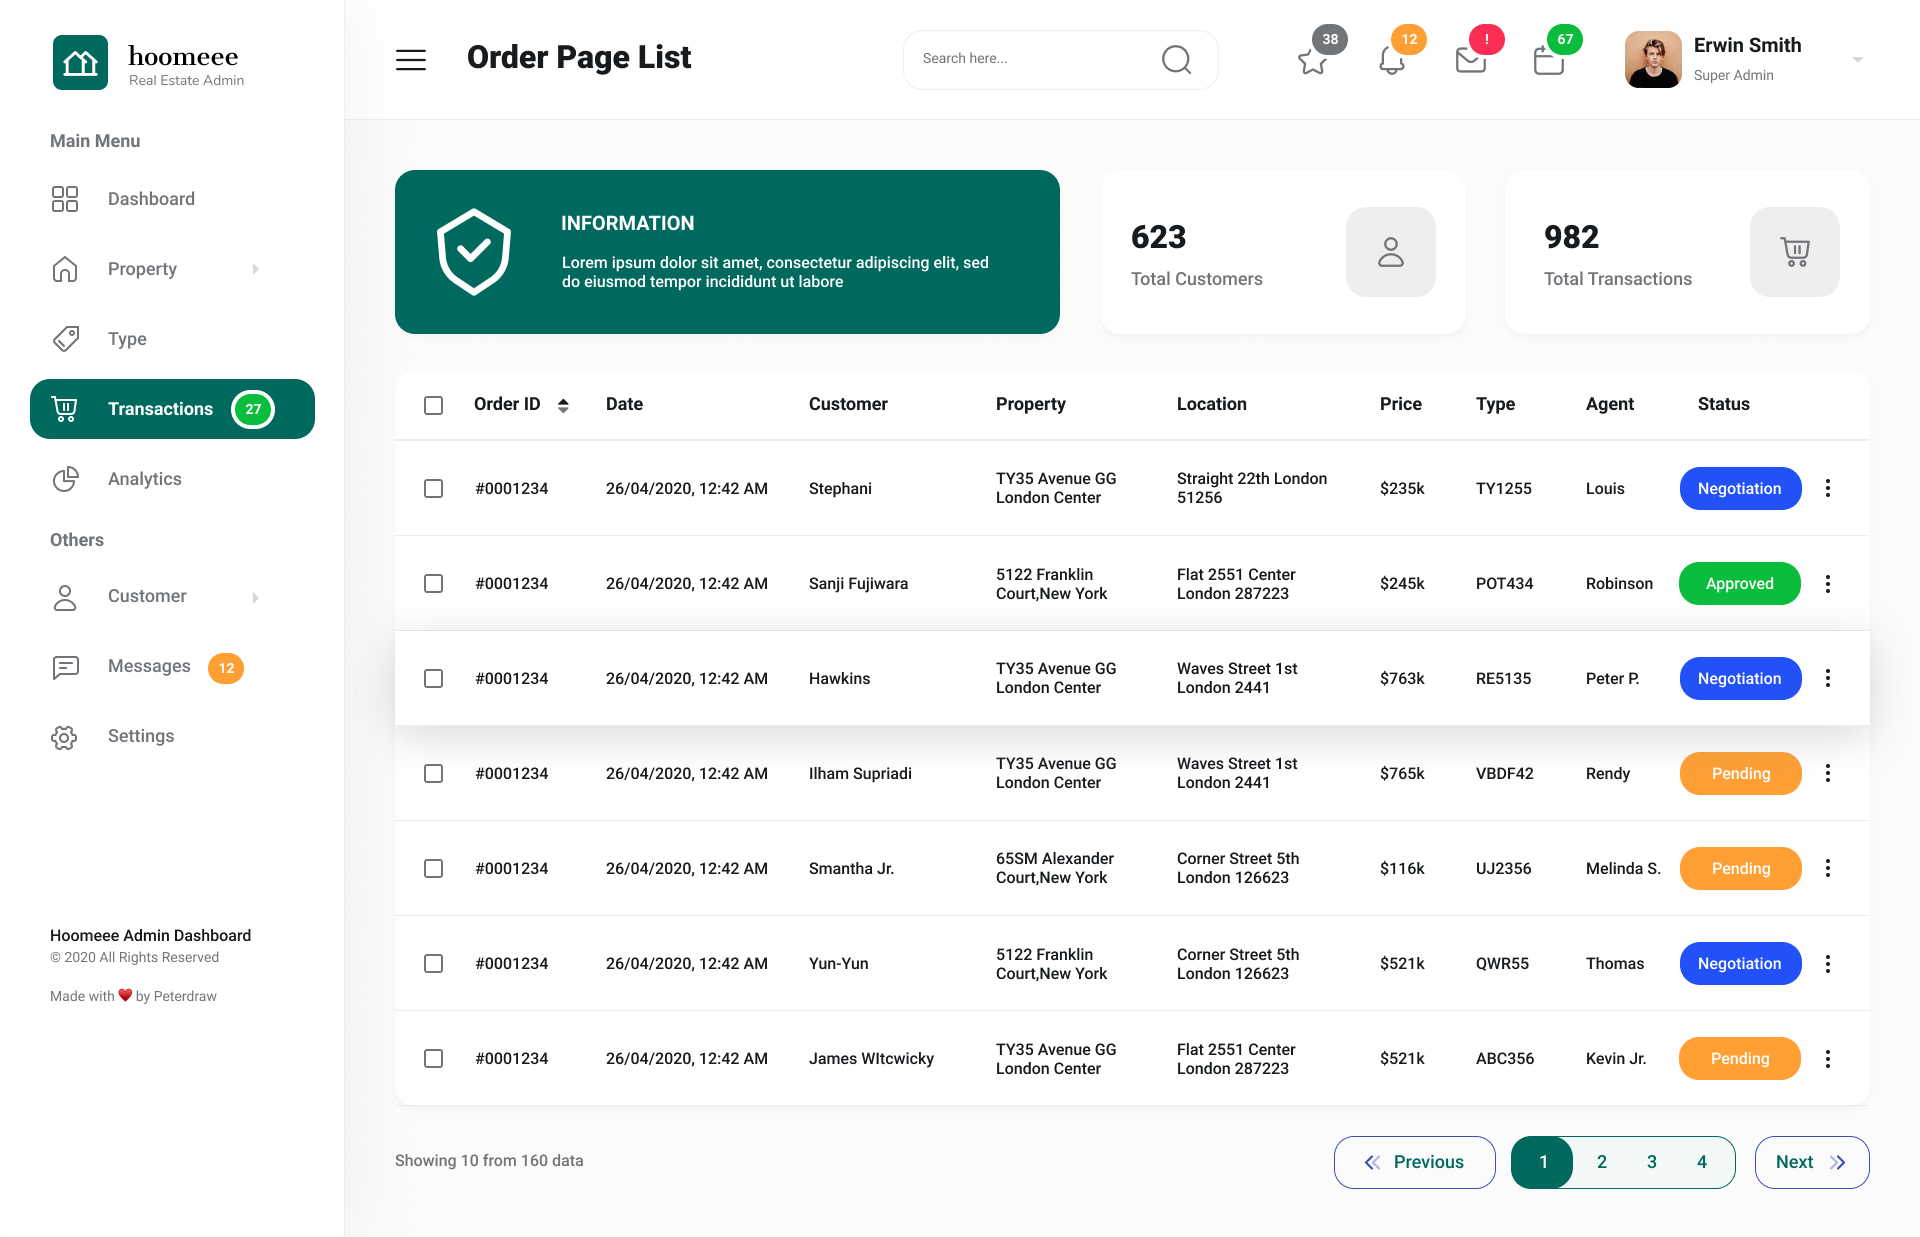Open the notifications bell icon

[1391, 61]
